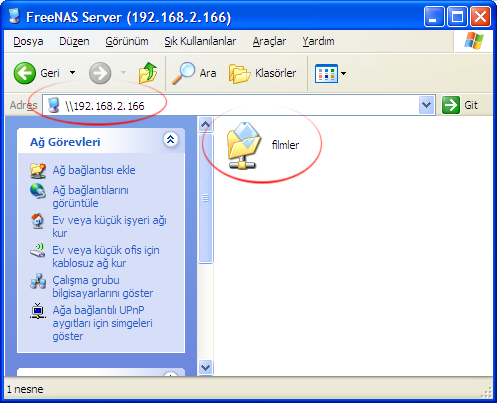Open the Ara search magnifier
The image size is (497, 403).
[194, 73]
